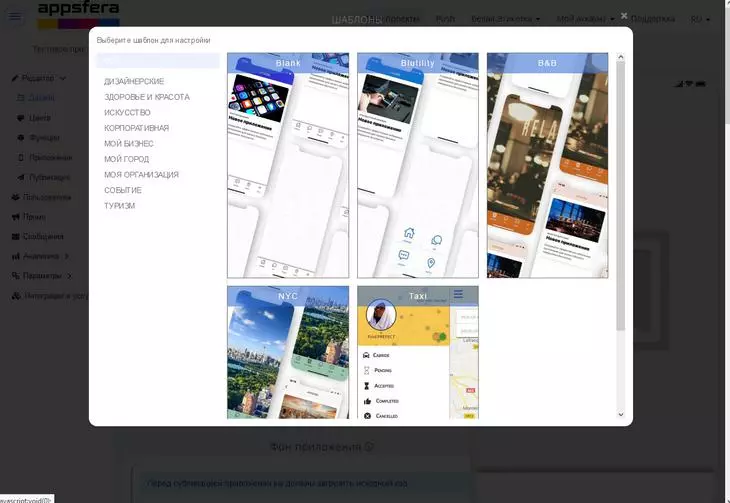Click ШАБЛОНЫ in the top navigation

[357, 20]
